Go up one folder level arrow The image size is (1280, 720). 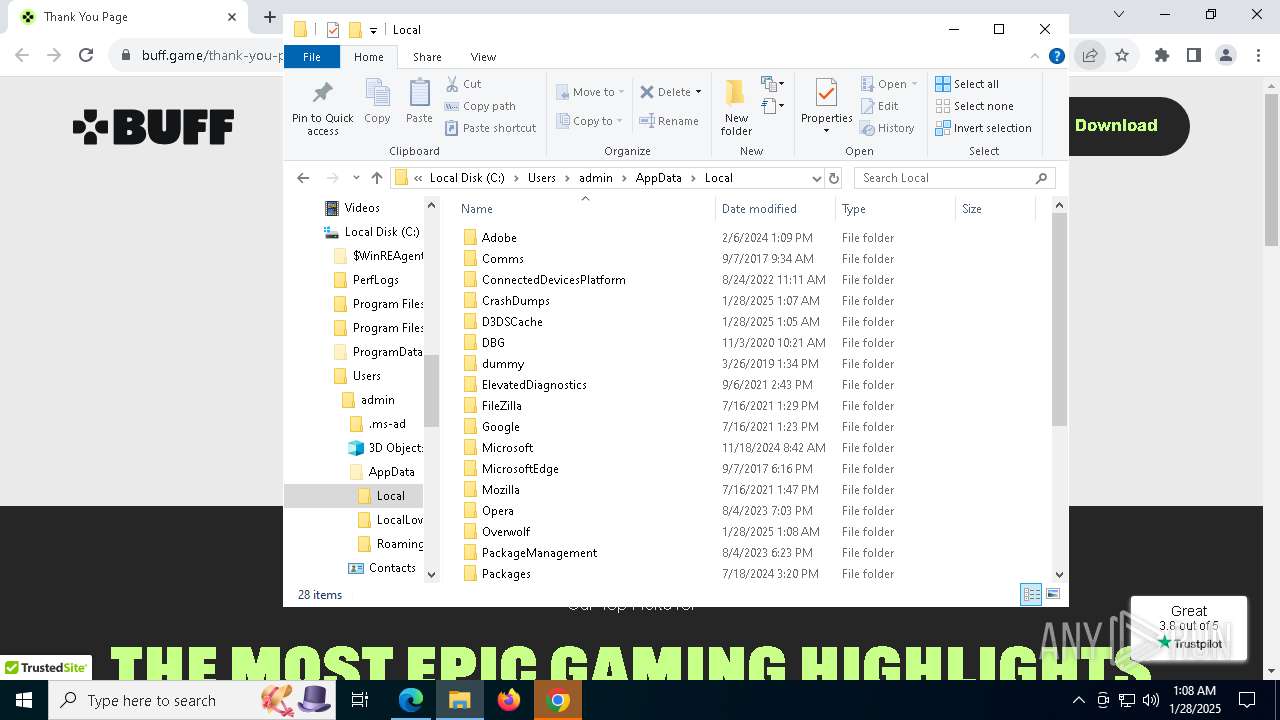(x=376, y=178)
